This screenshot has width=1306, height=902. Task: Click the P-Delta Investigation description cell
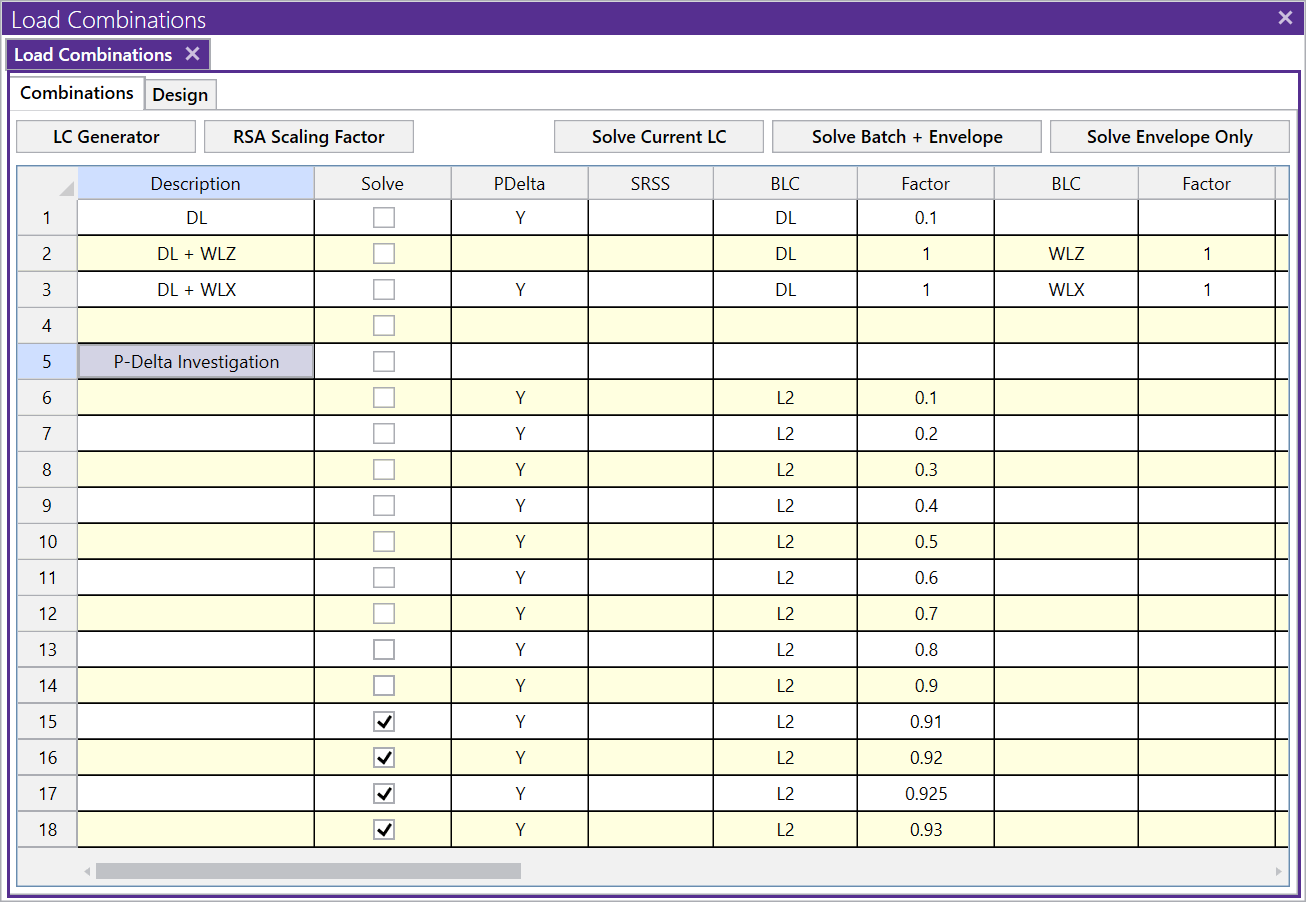[196, 362]
